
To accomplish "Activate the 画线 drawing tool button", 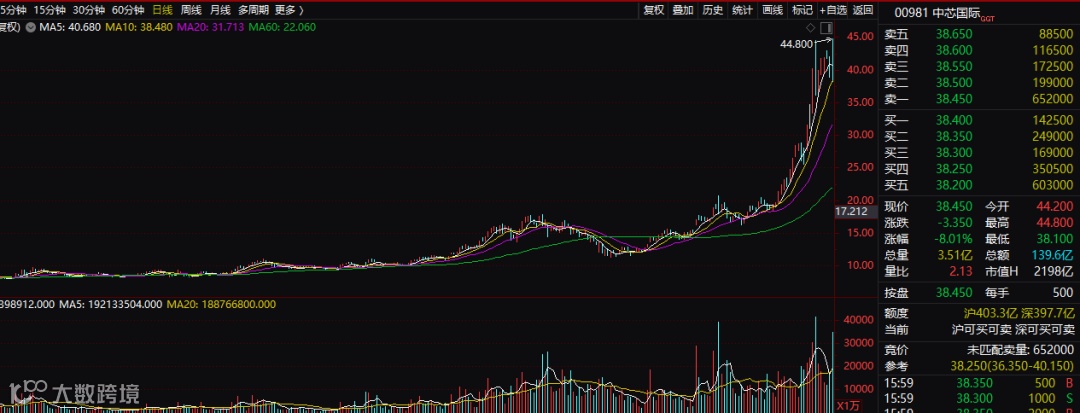I will tap(773, 10).
